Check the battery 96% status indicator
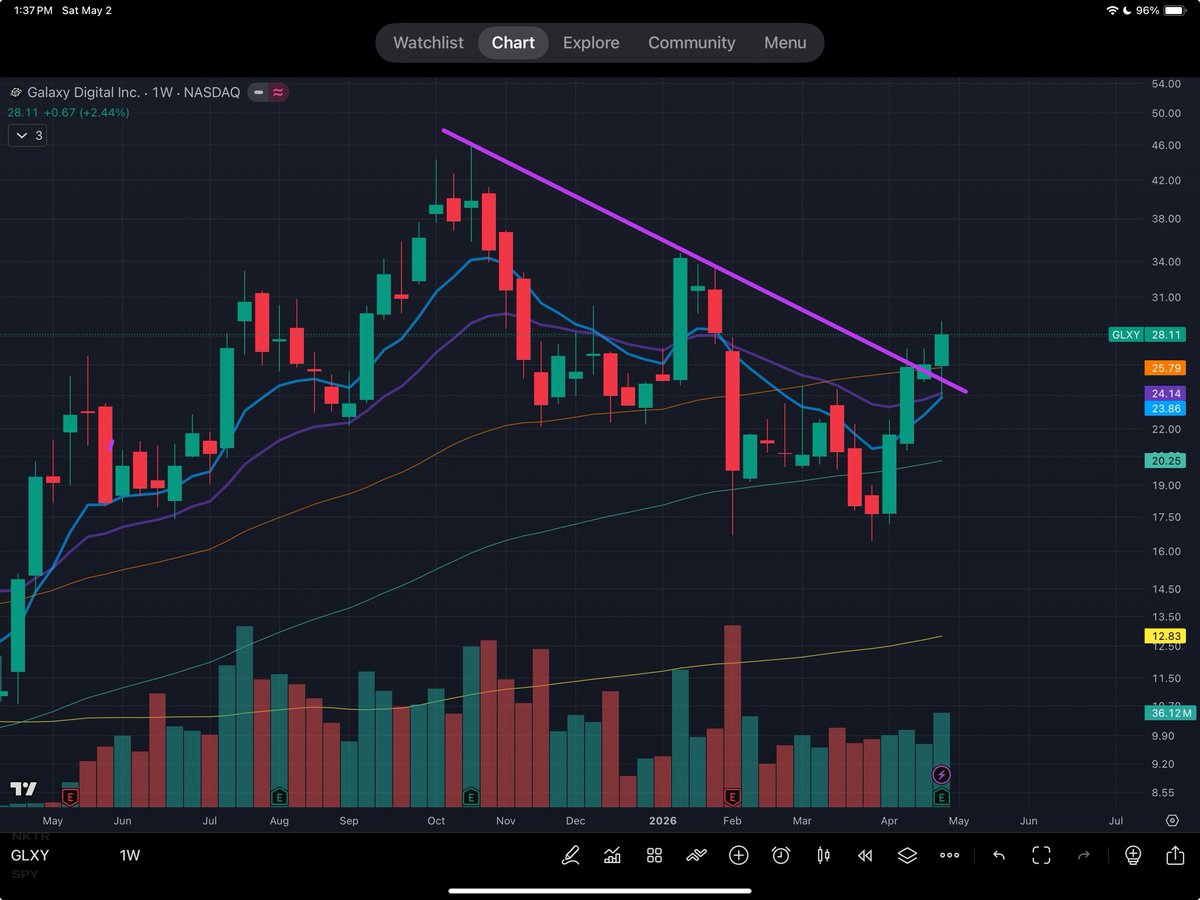Screen dimensions: 1200x900 coord(1158,9)
